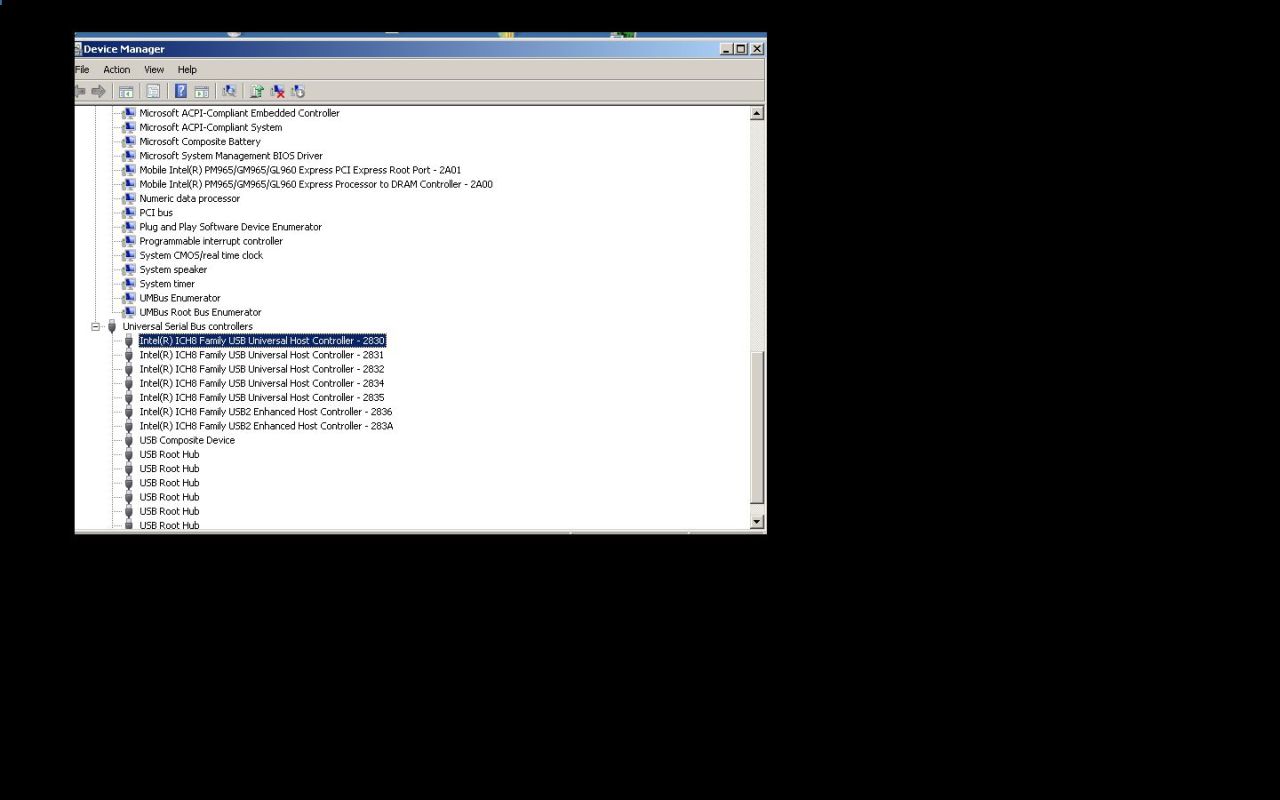Click Scan for hardware changes icon
This screenshot has height=800, width=1280.
tap(229, 91)
